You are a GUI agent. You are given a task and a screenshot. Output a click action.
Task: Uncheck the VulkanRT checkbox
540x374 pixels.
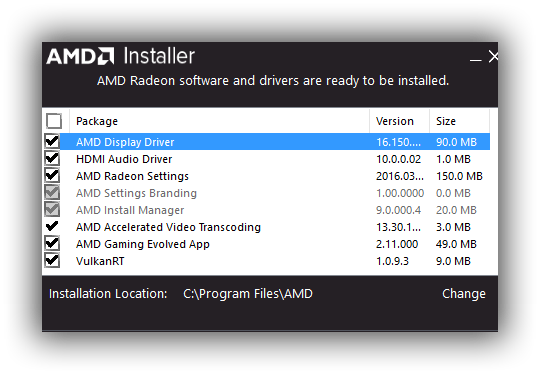52,261
